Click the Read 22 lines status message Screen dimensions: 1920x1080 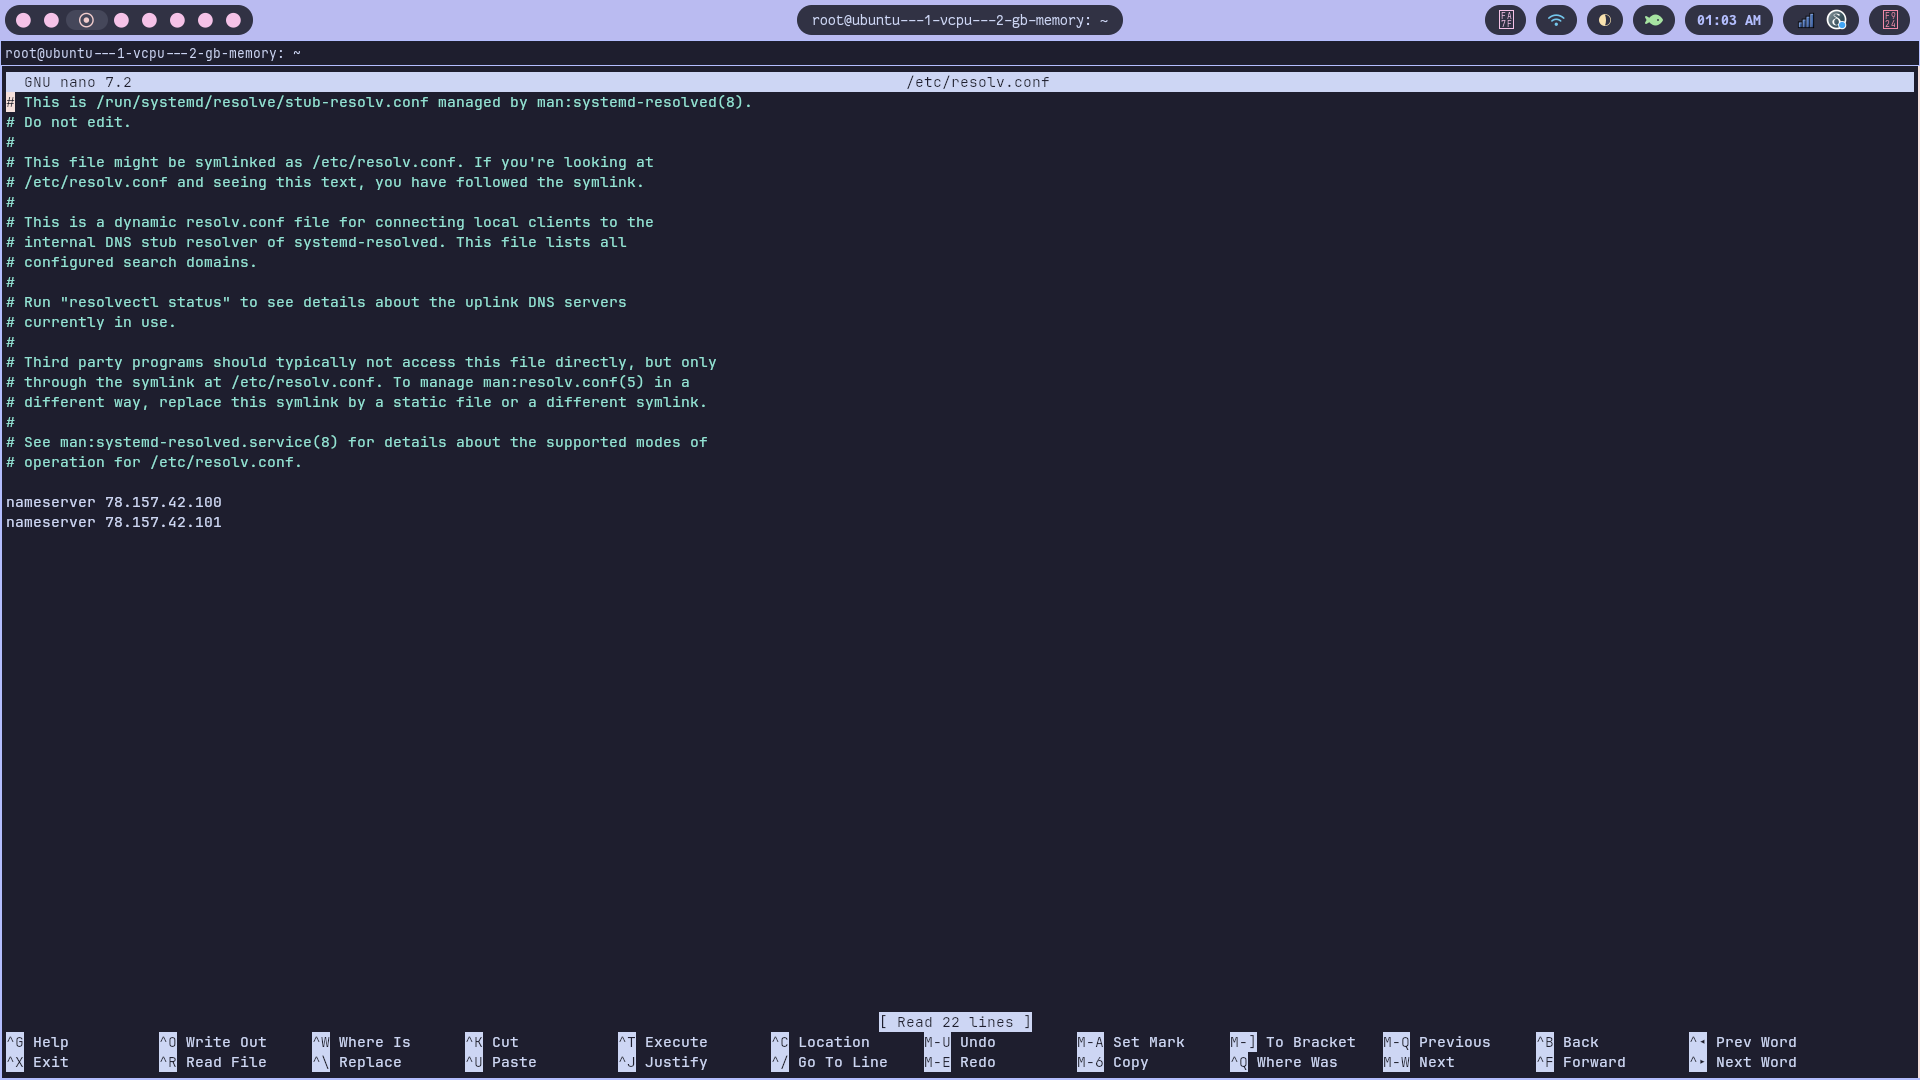955,1022
